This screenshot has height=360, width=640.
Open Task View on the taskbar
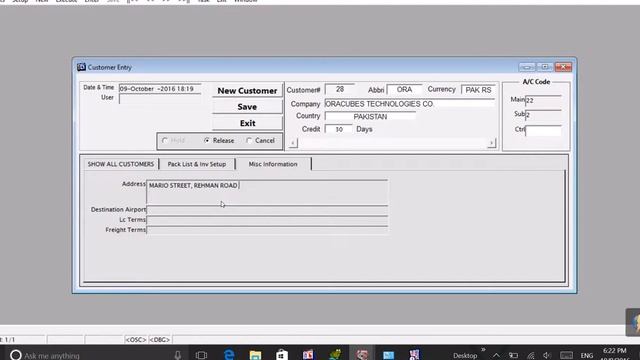(x=201, y=355)
